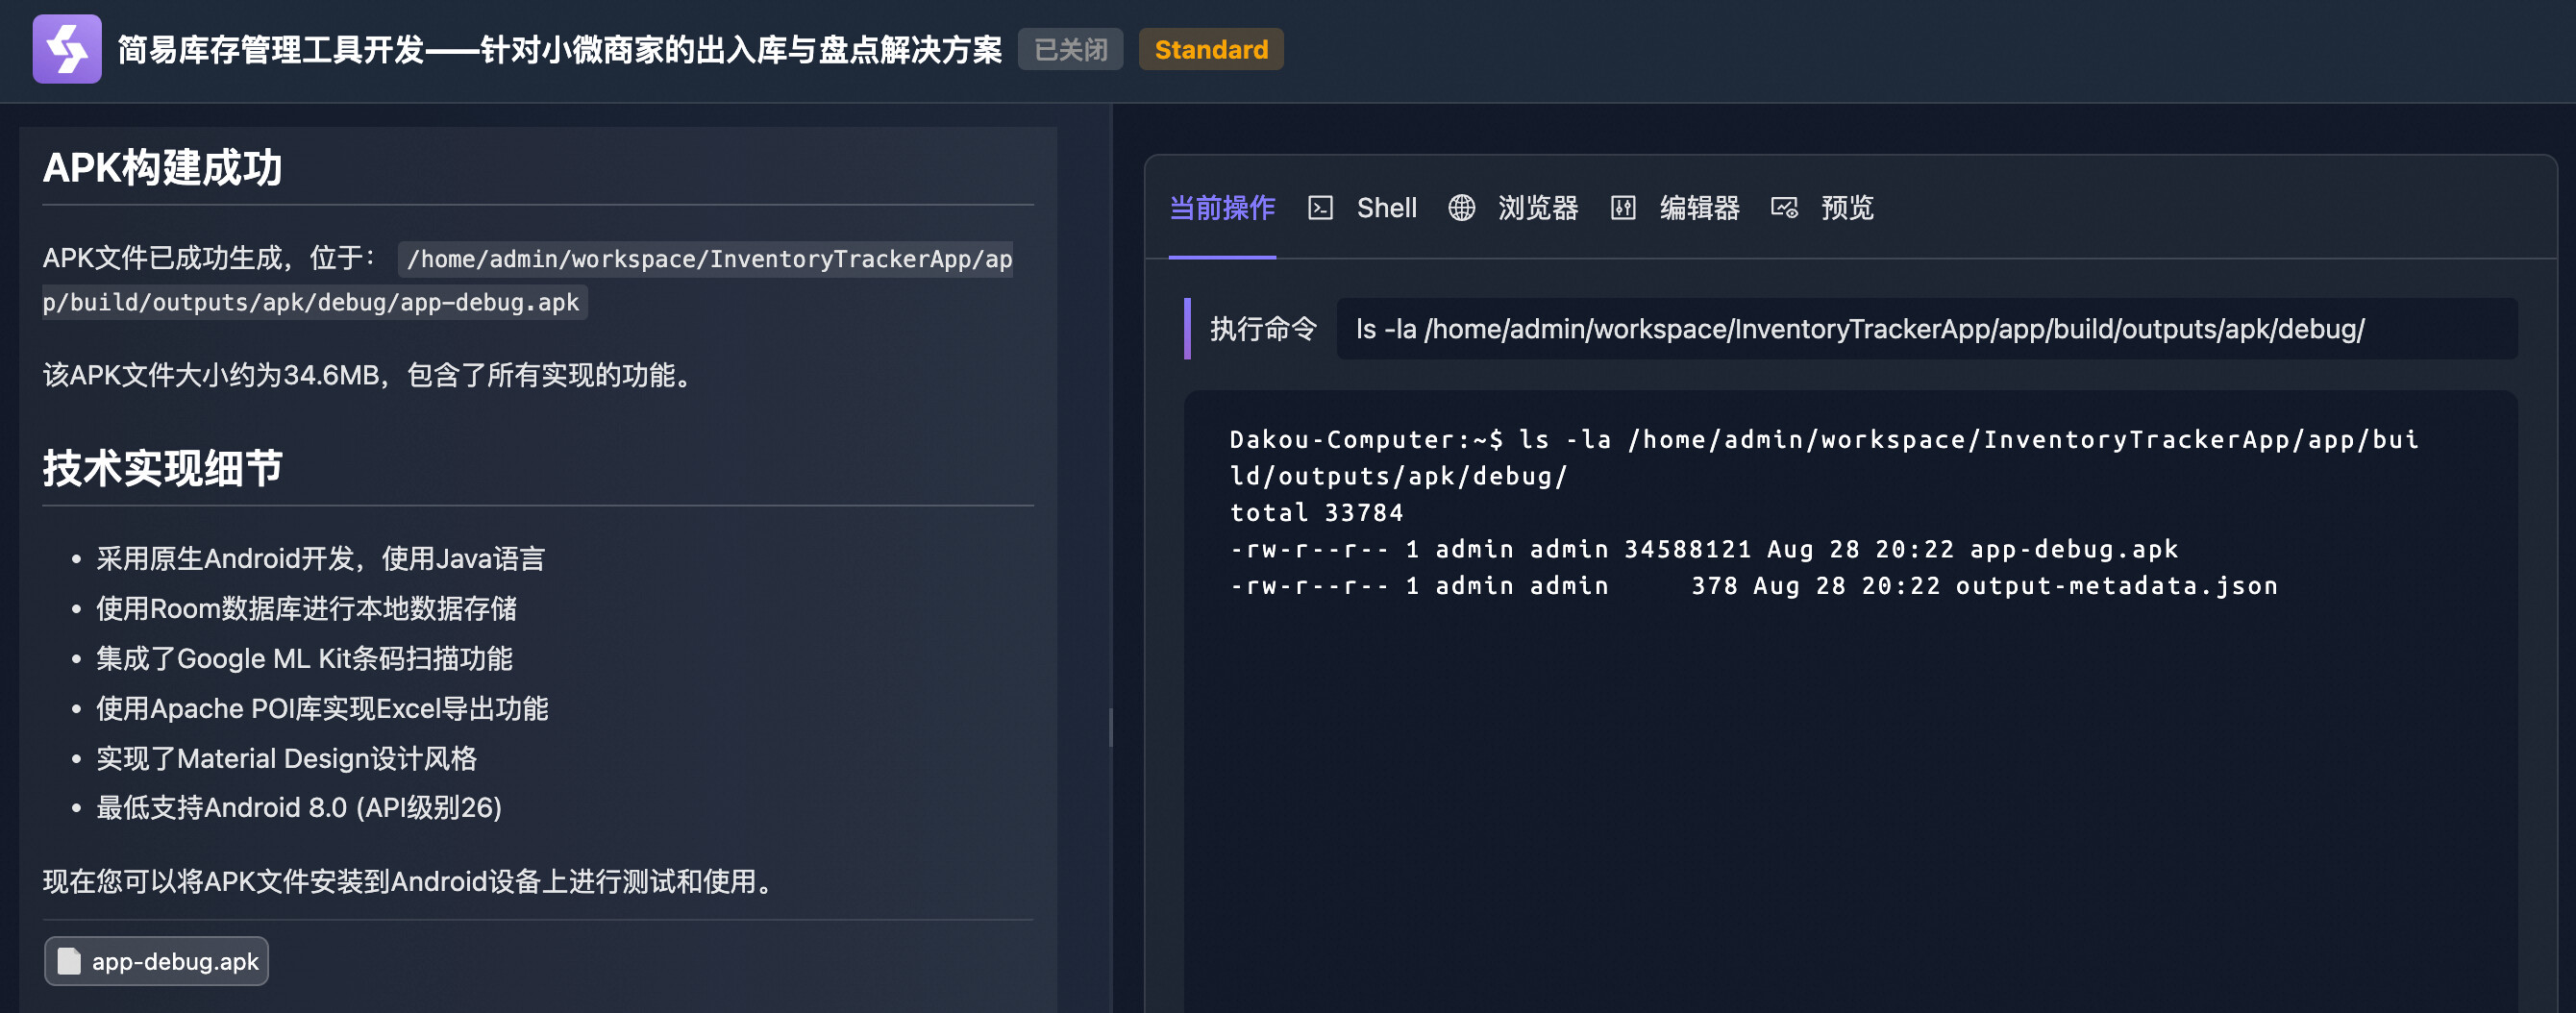Click the app-debug.apk line in terminal output
This screenshot has width=2576, height=1013.
click(1703, 550)
